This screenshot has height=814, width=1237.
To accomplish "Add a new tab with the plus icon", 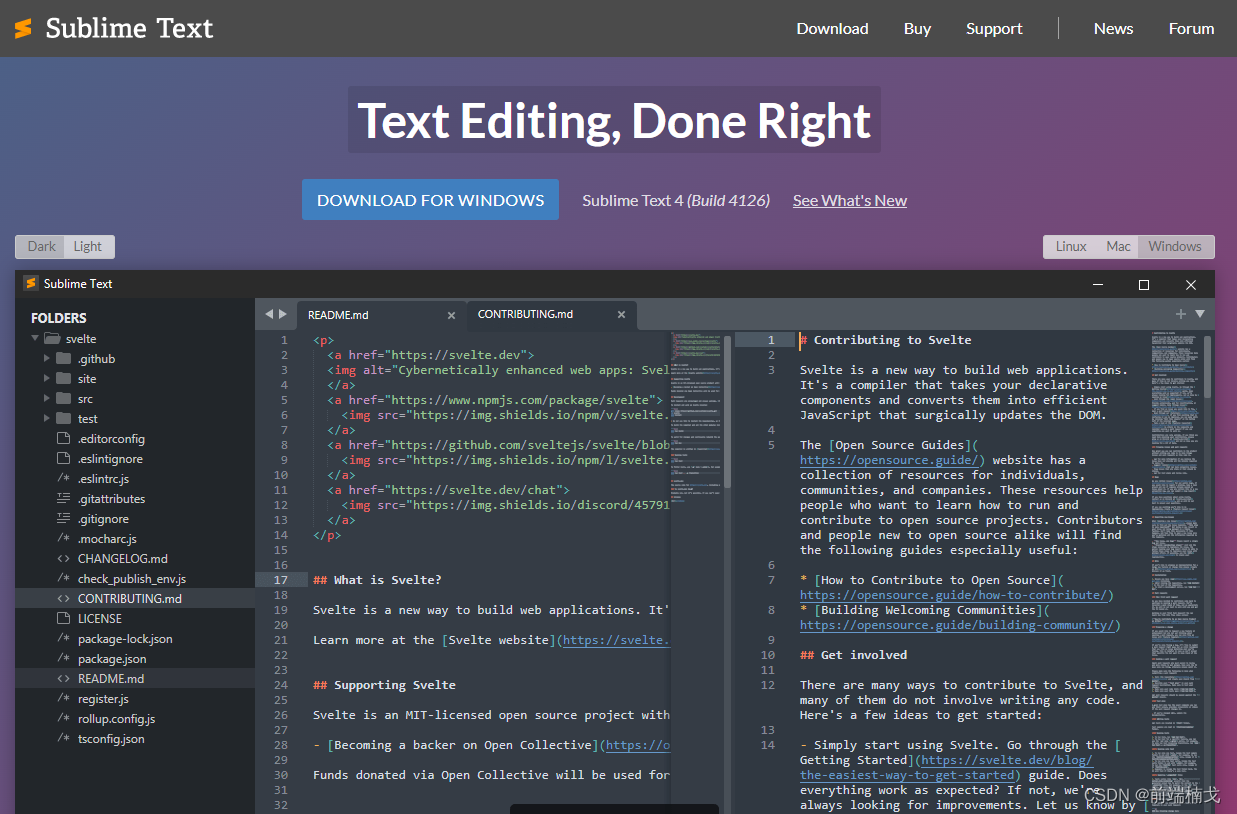I will pos(1181,314).
